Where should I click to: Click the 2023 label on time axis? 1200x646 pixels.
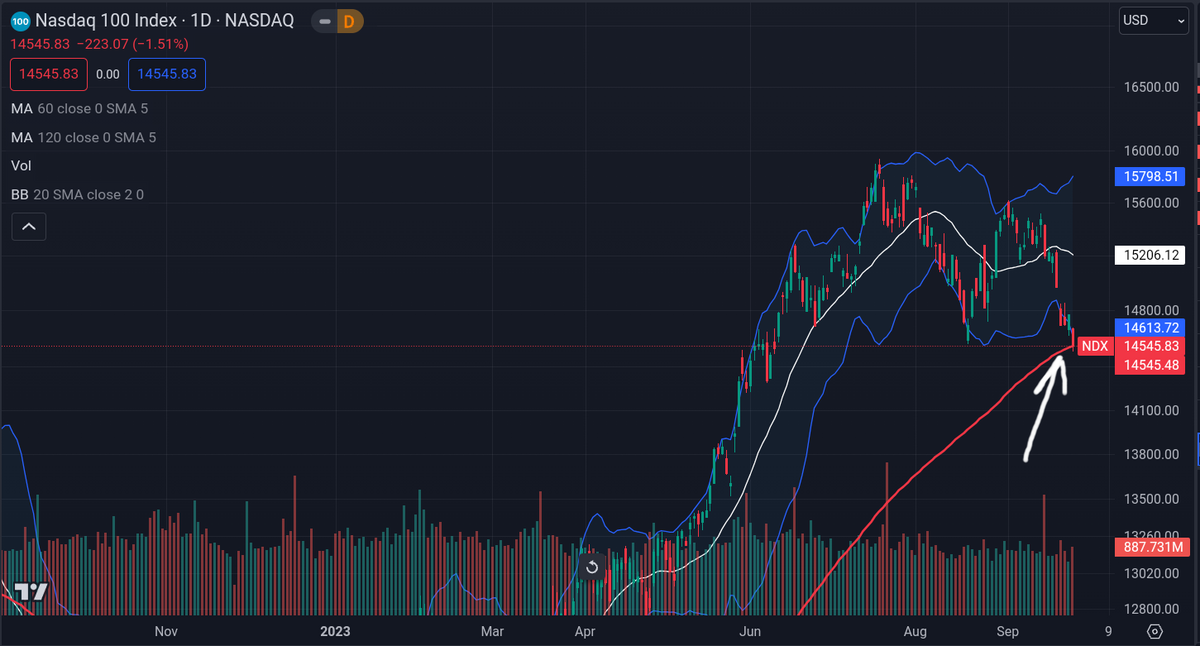tap(334, 631)
